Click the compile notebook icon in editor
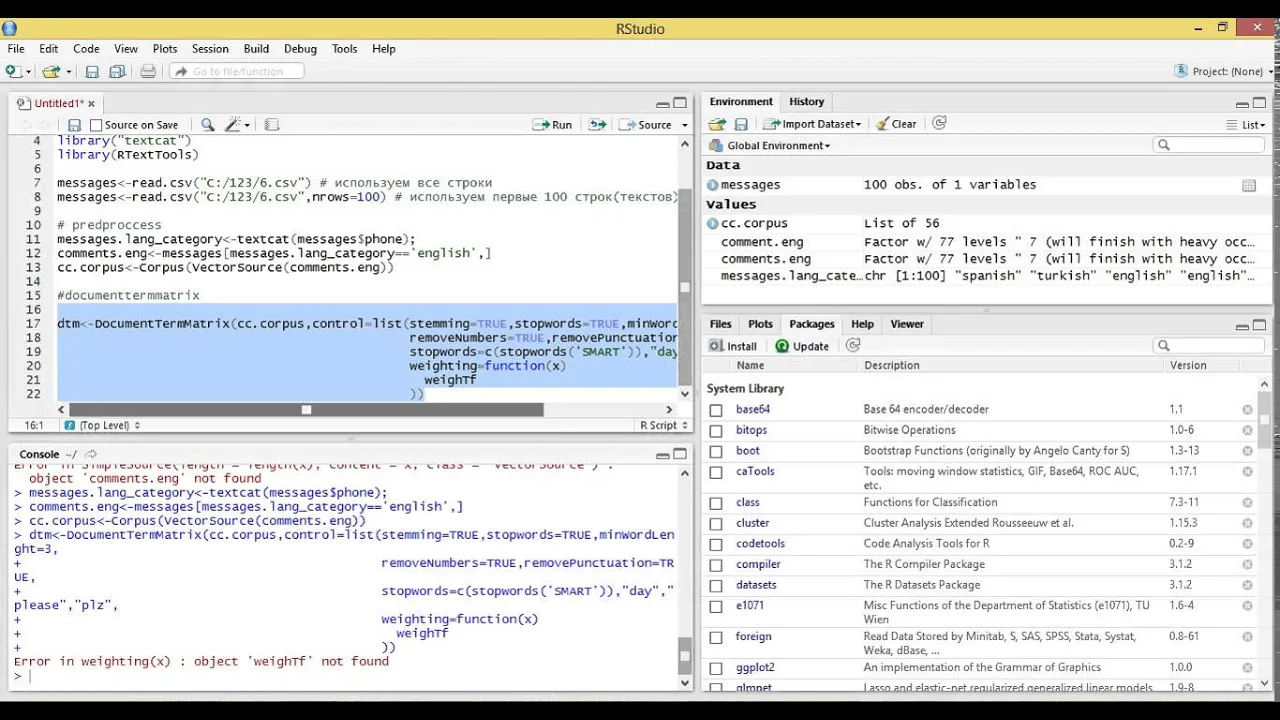Viewport: 1280px width, 720px height. [272, 125]
